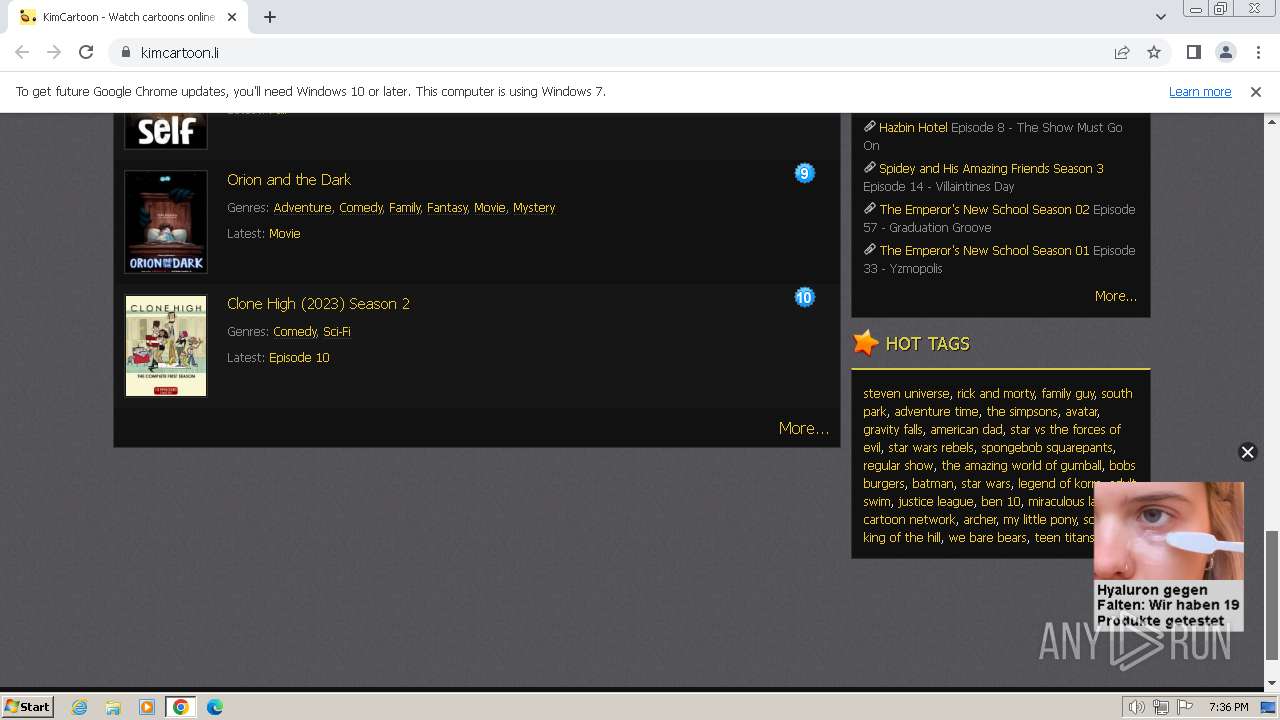Open Clone High (2023) Season 2 title
1280x720 pixels.
tap(318, 304)
